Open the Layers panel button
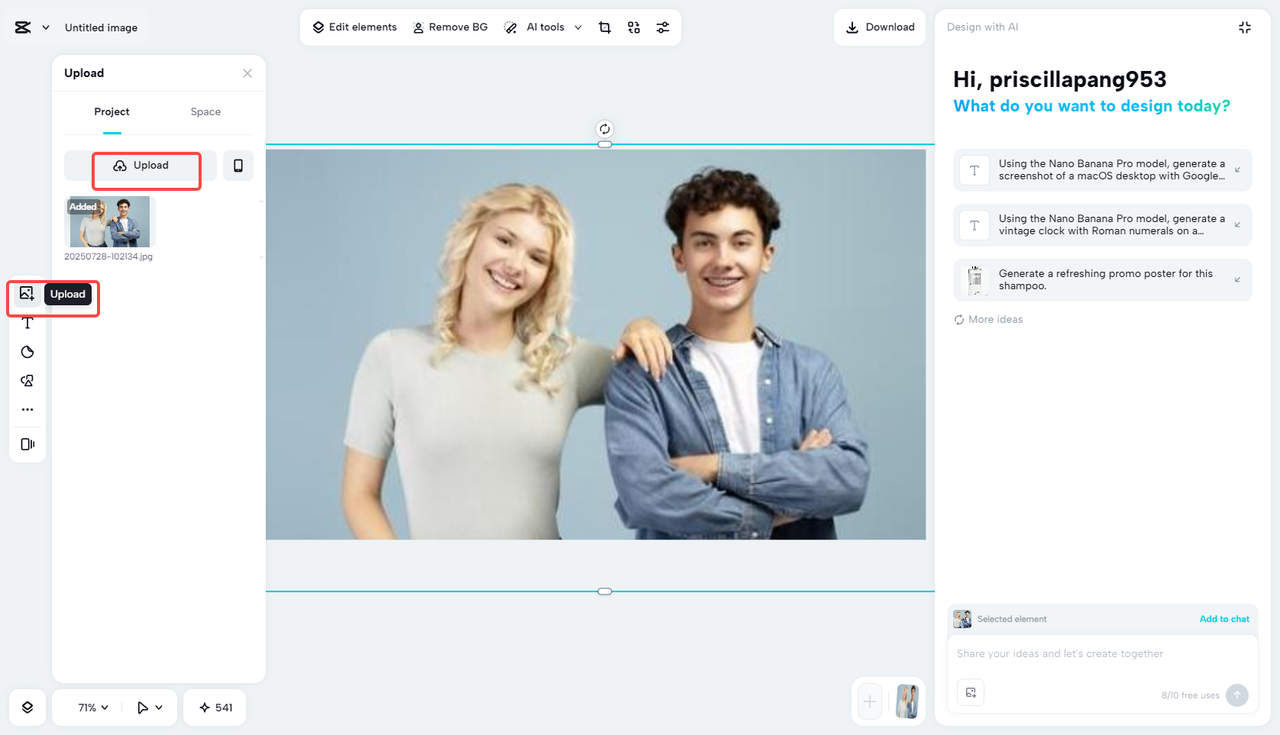 tap(27, 707)
